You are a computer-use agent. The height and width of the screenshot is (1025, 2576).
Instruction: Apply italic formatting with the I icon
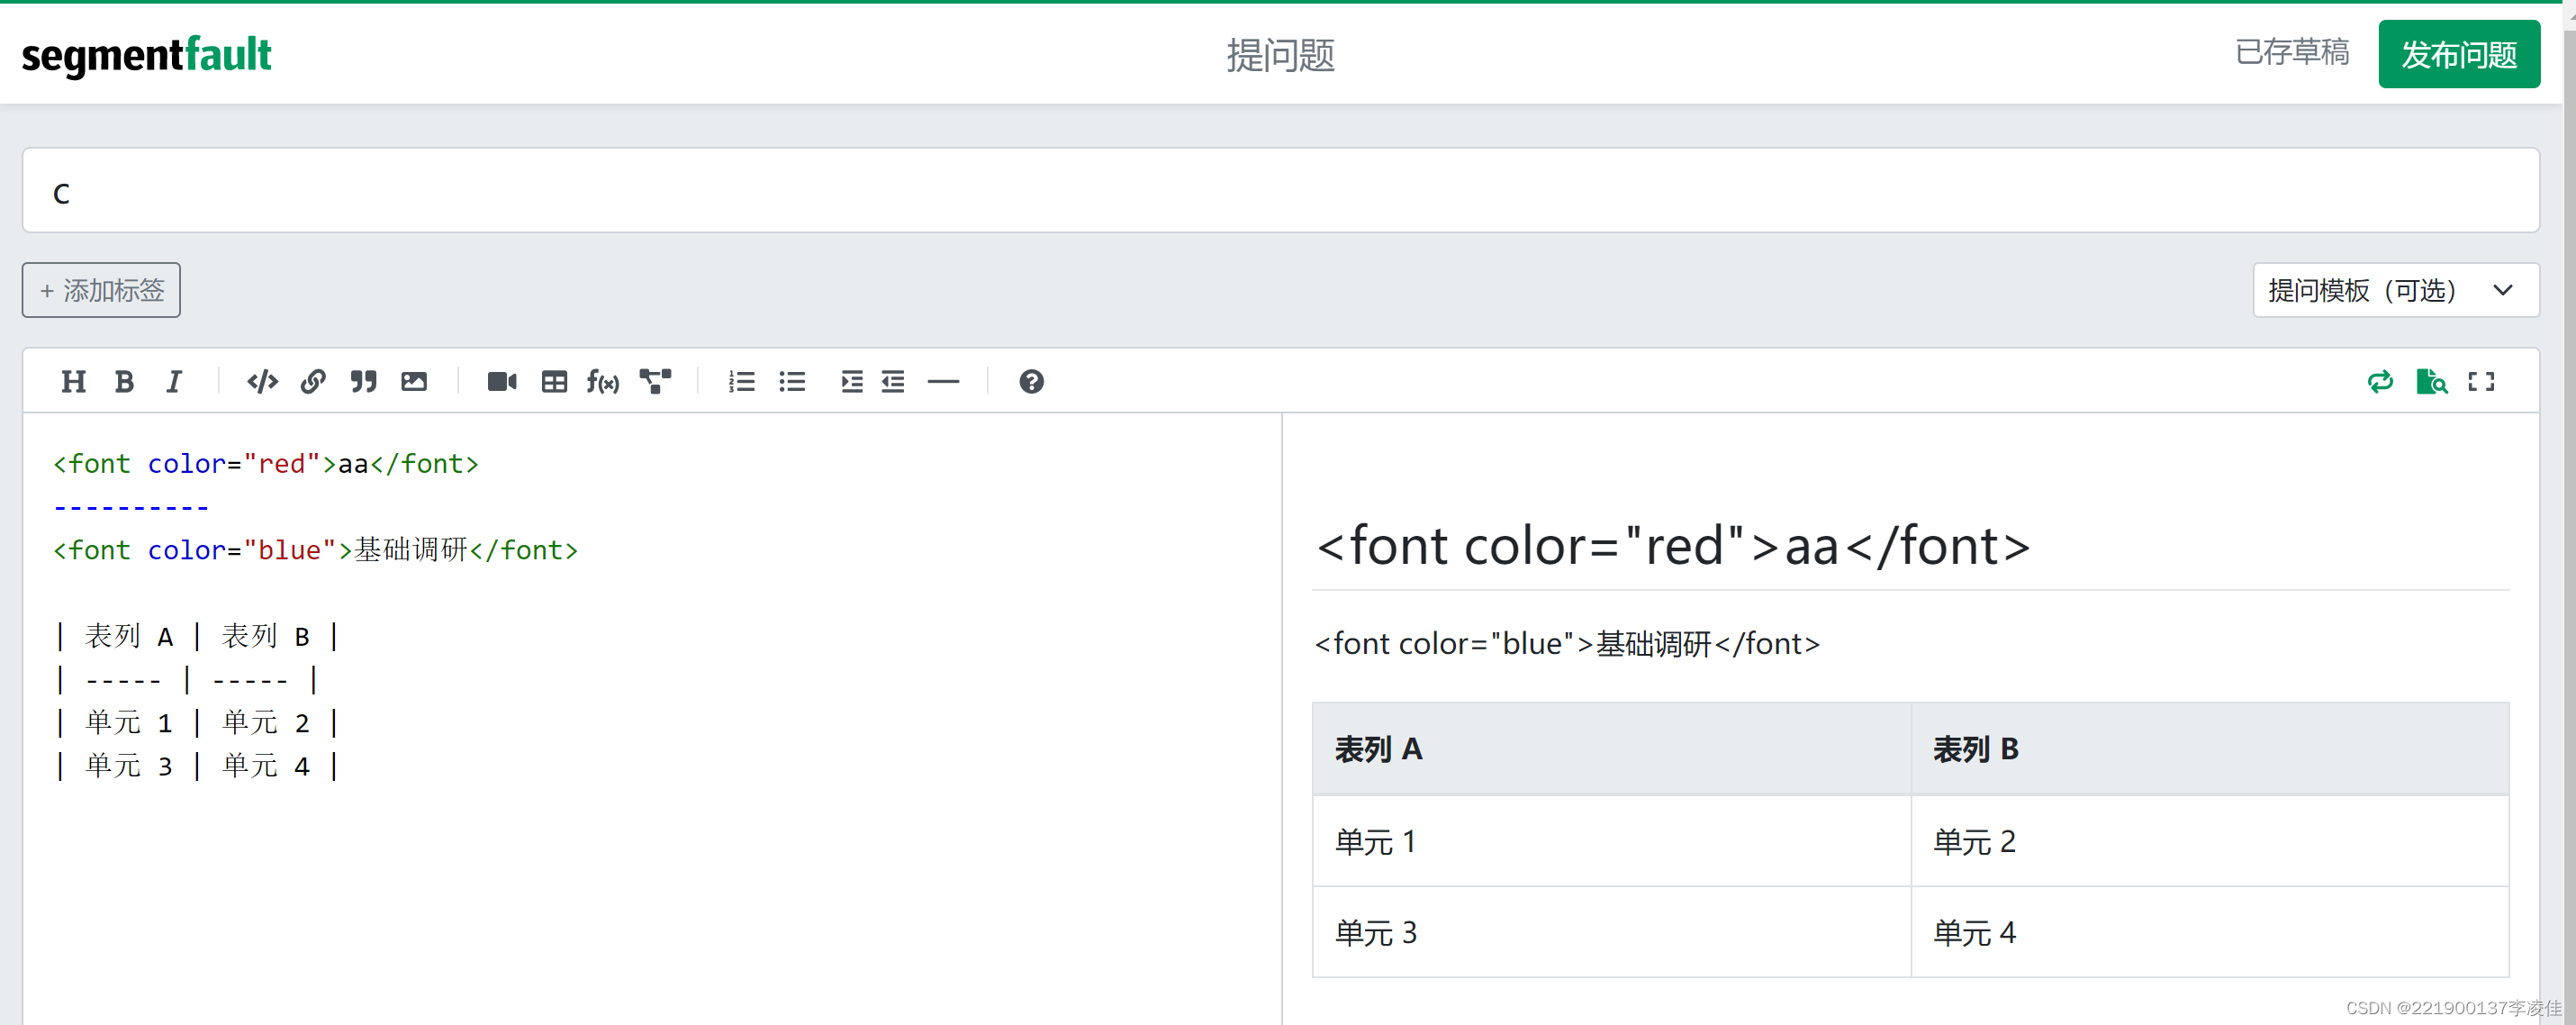tap(174, 381)
